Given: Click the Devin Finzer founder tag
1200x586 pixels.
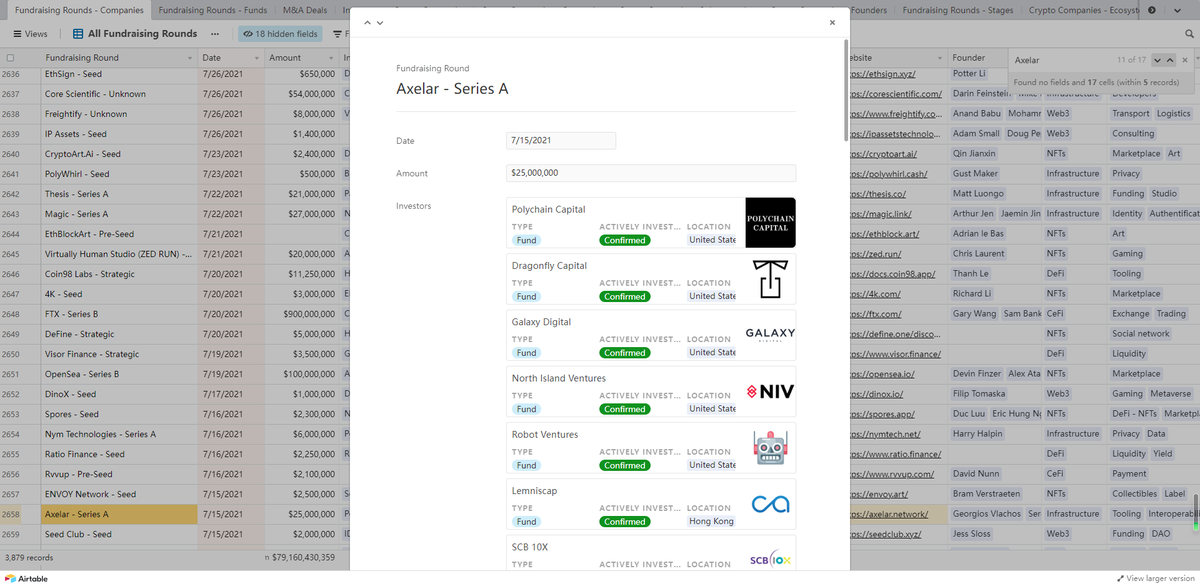Looking at the screenshot, I should point(977,374).
